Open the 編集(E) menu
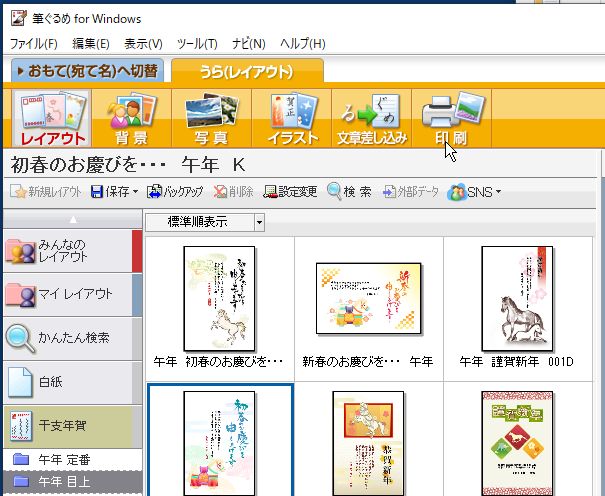 pos(91,44)
